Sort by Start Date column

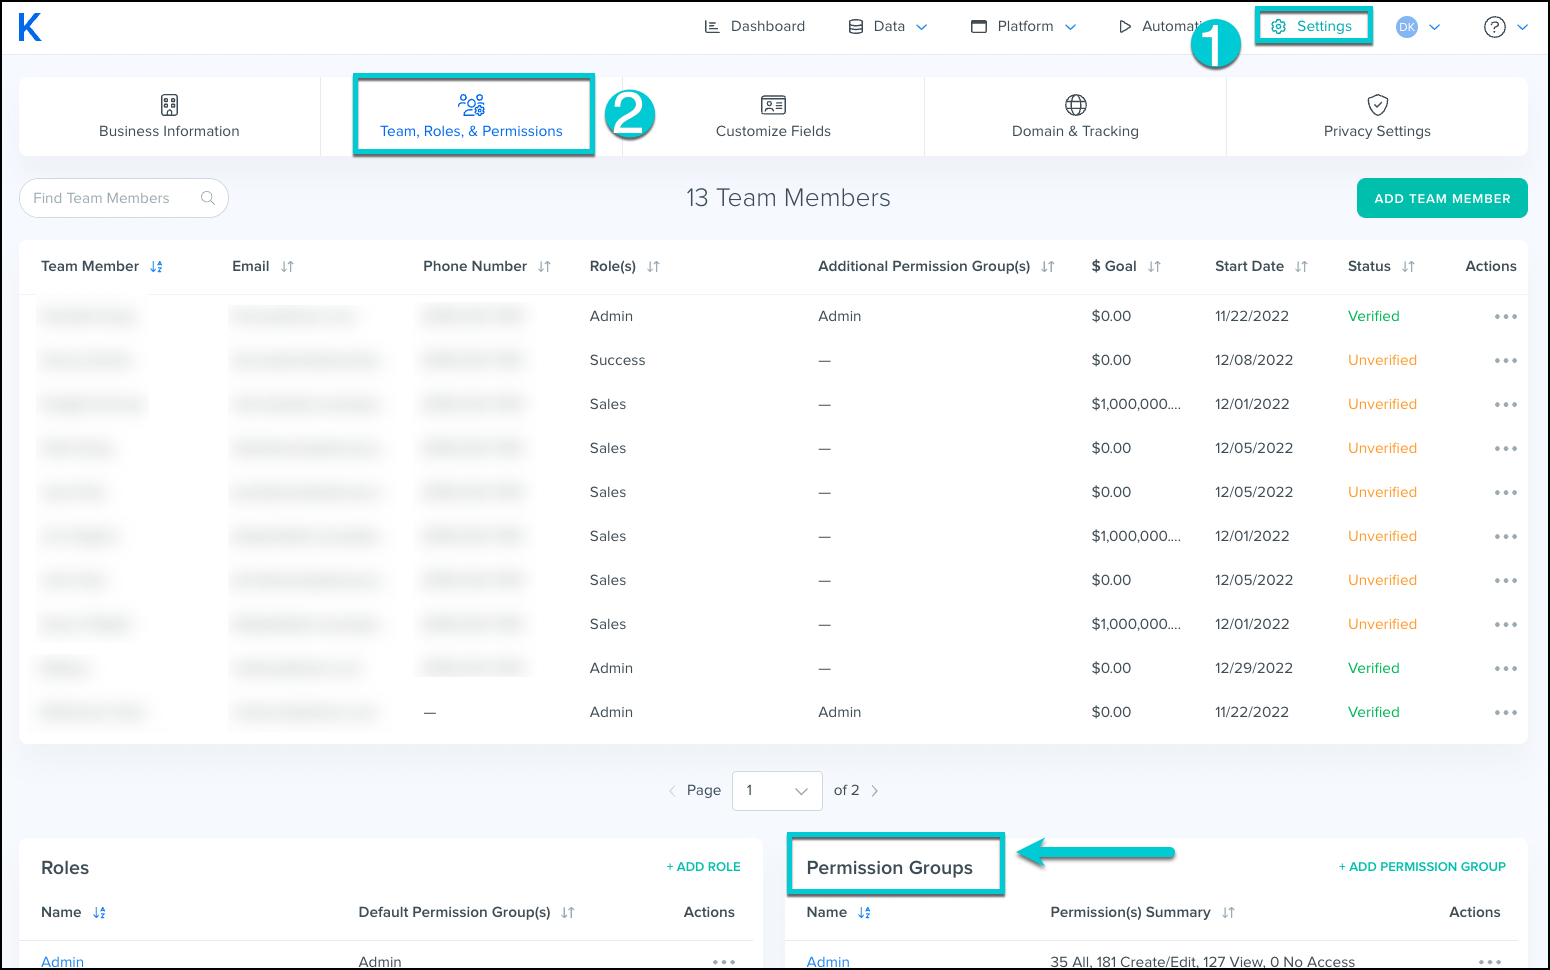tap(1301, 267)
